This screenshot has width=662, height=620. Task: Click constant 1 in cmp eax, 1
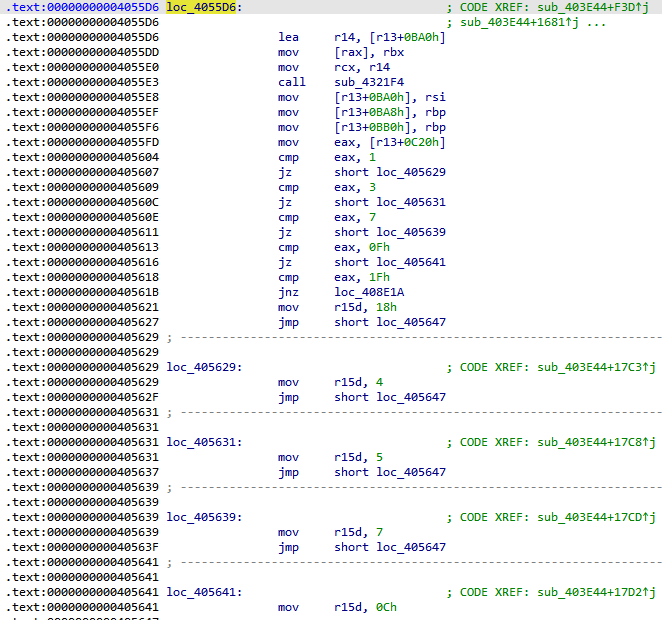(372, 157)
